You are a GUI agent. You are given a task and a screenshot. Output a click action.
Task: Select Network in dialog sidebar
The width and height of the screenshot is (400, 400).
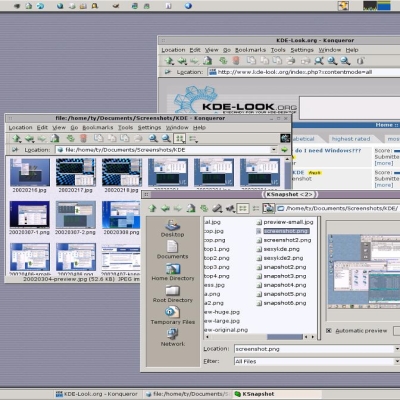[x=173, y=337]
